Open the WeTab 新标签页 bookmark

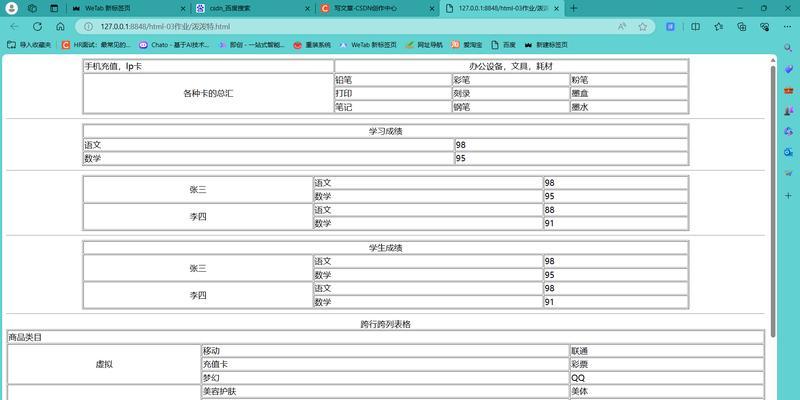[368, 45]
